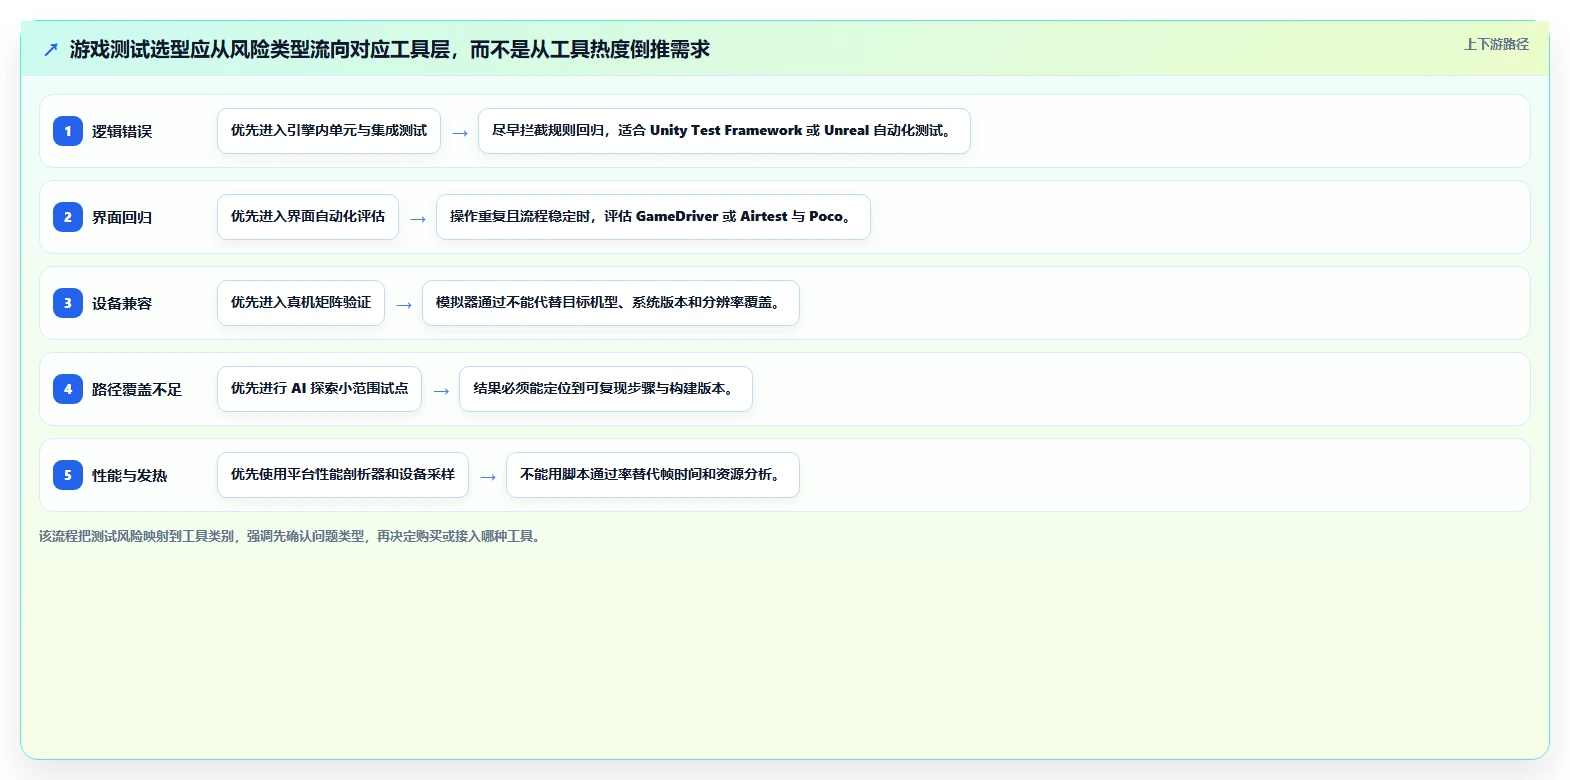The width and height of the screenshot is (1570, 780).
Task: Select the 不能用脚本通过率替代帧时间 box
Action: [653, 475]
